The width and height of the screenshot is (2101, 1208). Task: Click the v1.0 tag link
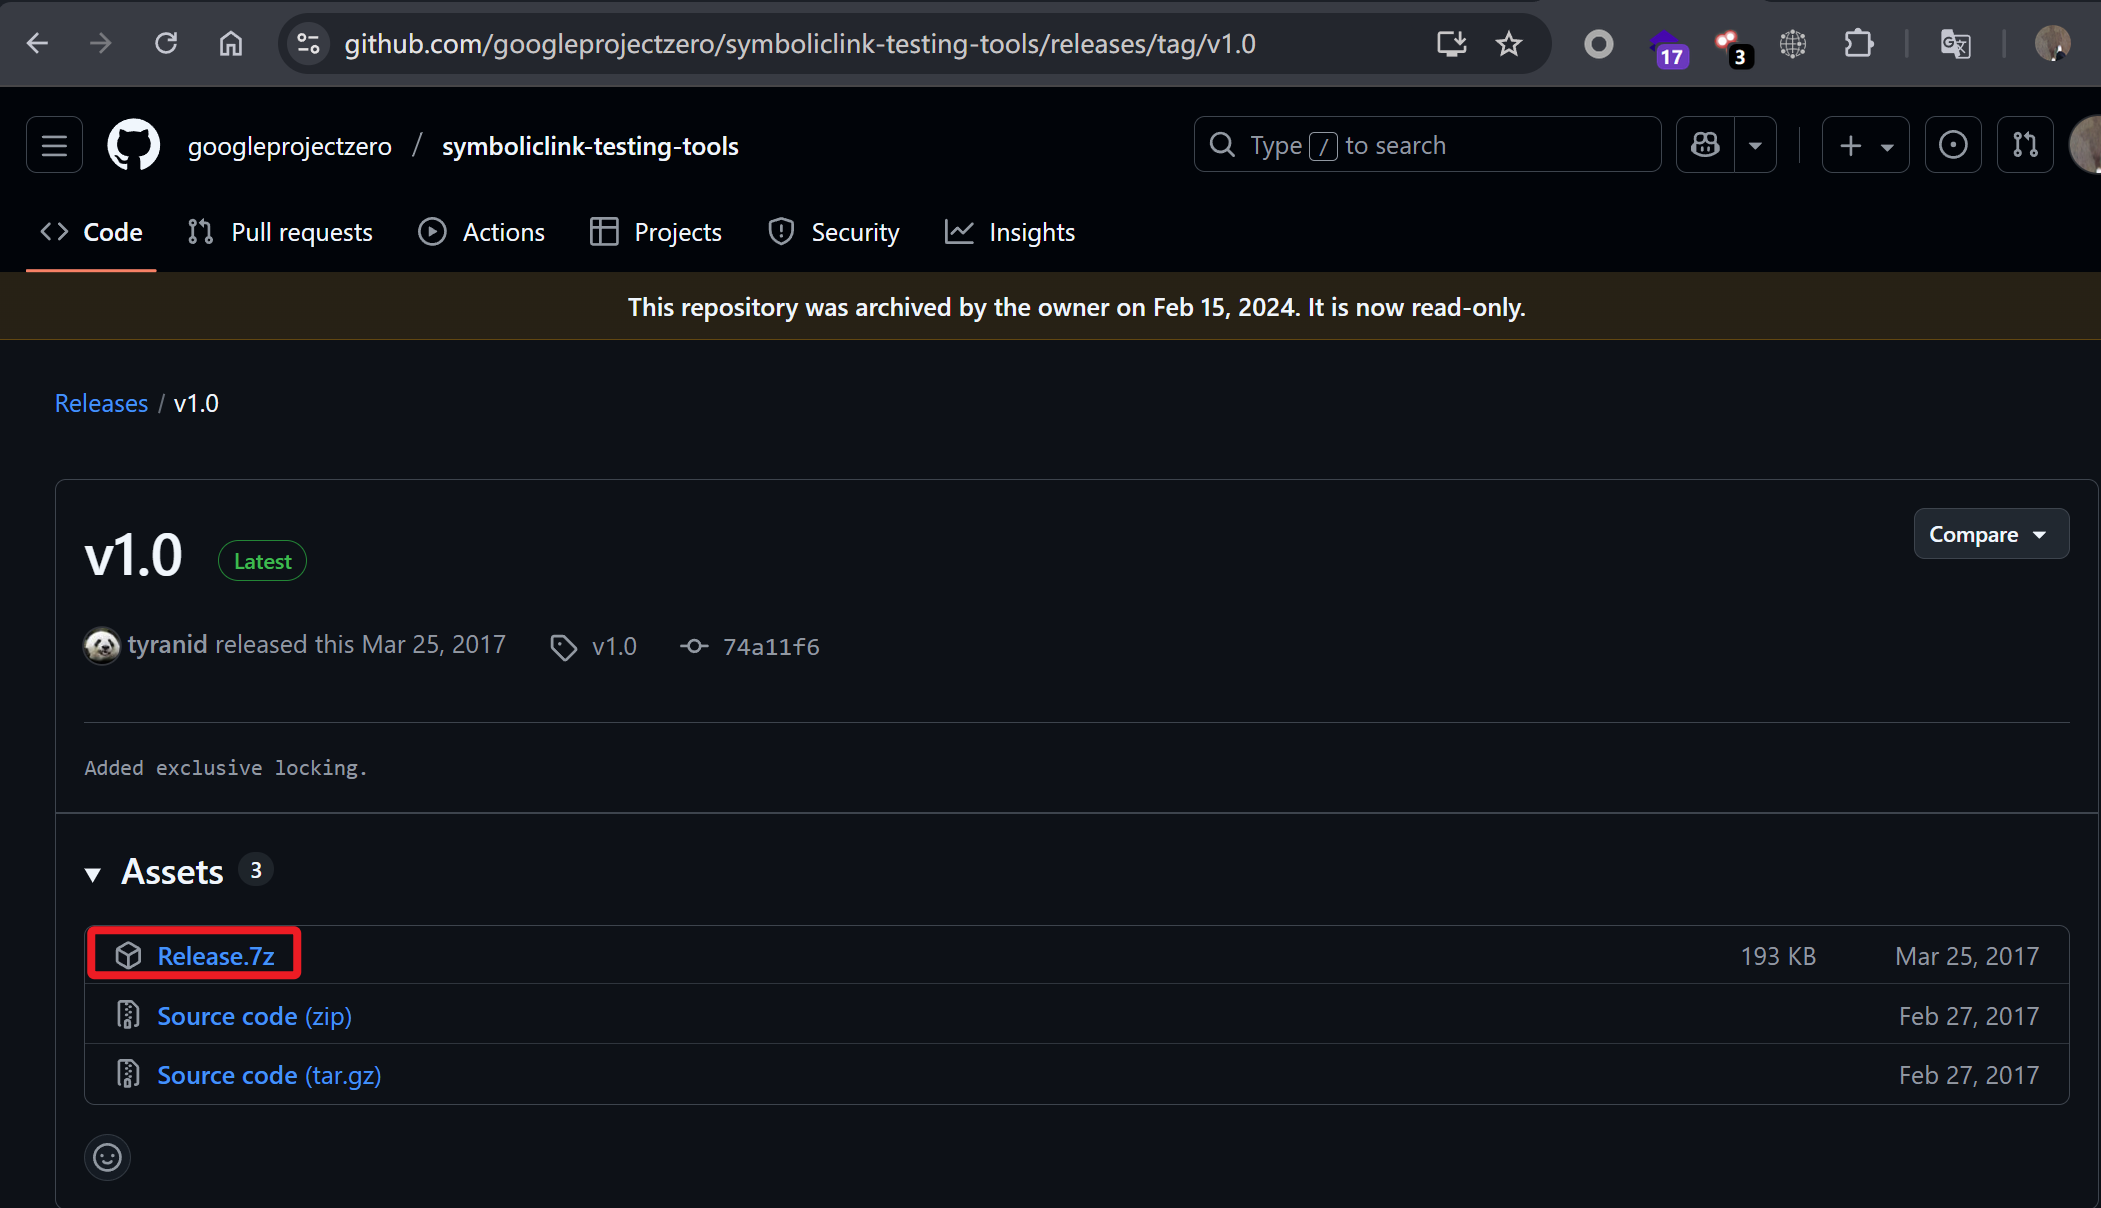point(613,647)
